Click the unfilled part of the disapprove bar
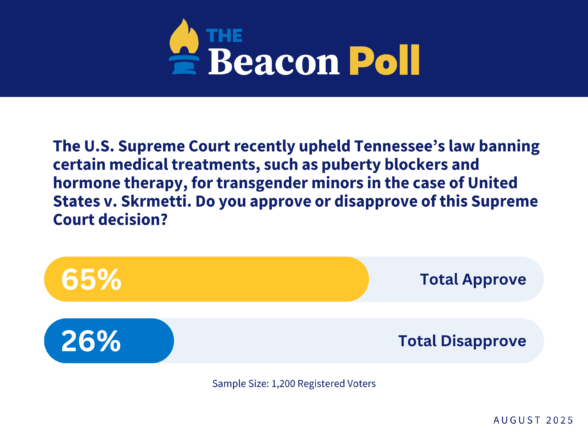 359,341
